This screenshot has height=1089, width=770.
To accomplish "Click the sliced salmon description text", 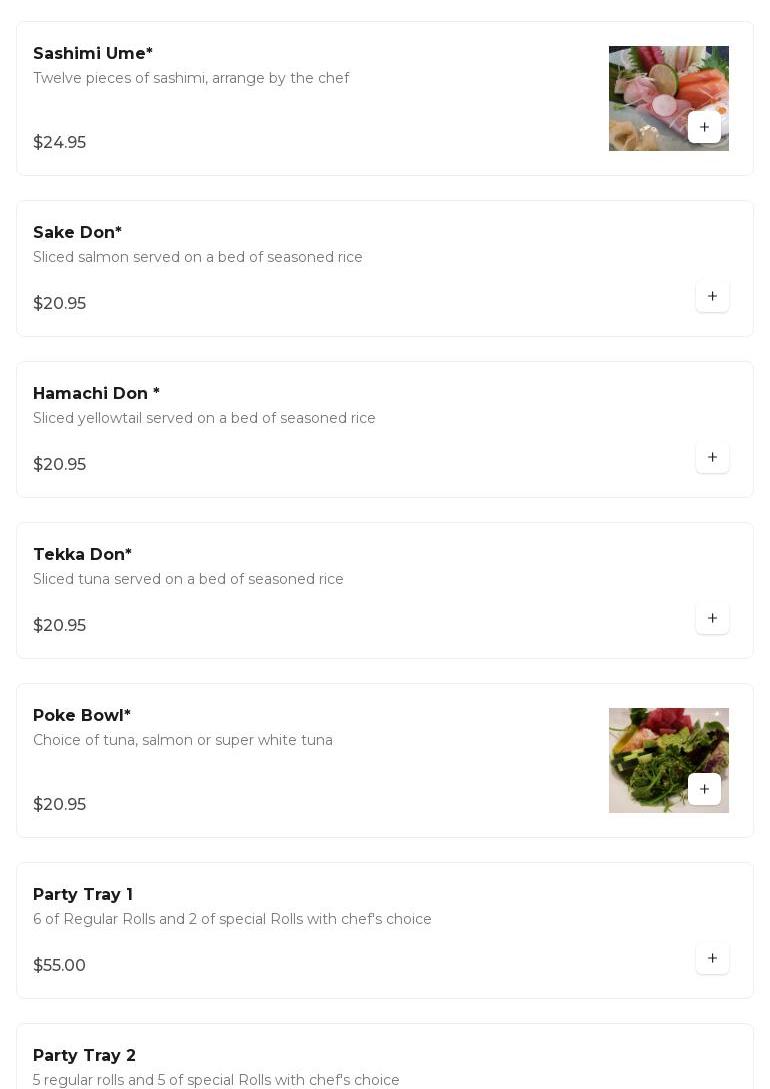I will pos(198,257).
